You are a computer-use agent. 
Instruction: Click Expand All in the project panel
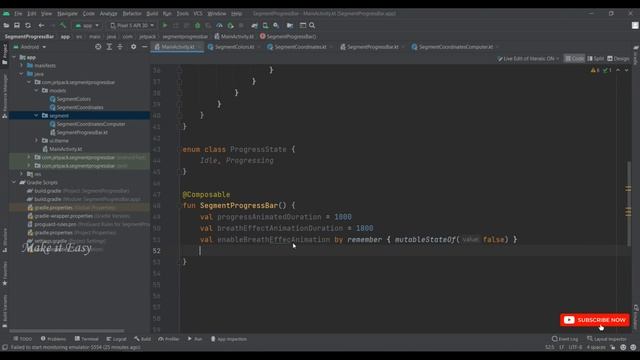tap(109, 47)
